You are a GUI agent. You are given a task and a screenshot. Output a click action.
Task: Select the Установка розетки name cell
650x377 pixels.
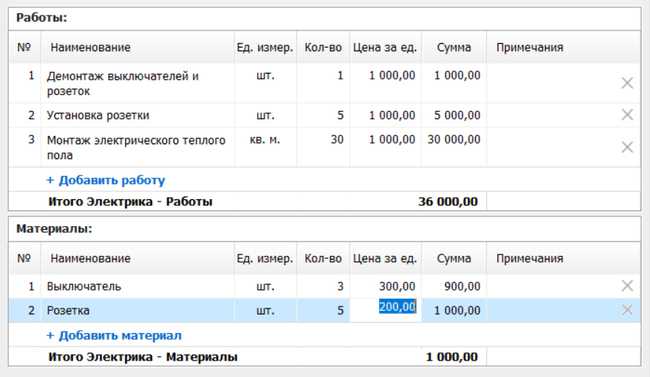(138, 115)
